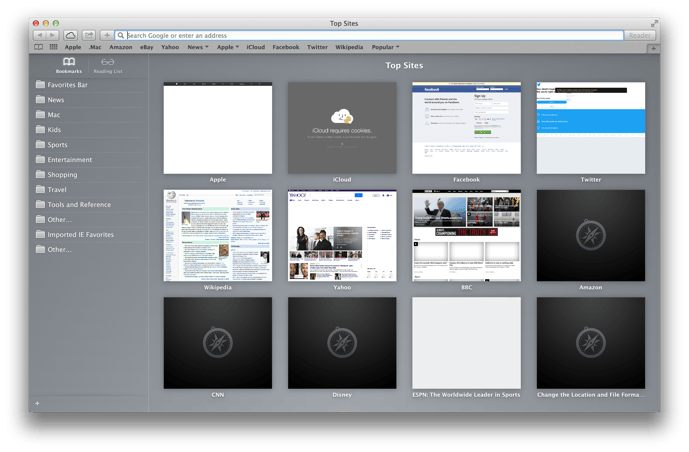Click the new tab plus button at right
This screenshot has height=452, width=689.
pyautogui.click(x=653, y=49)
